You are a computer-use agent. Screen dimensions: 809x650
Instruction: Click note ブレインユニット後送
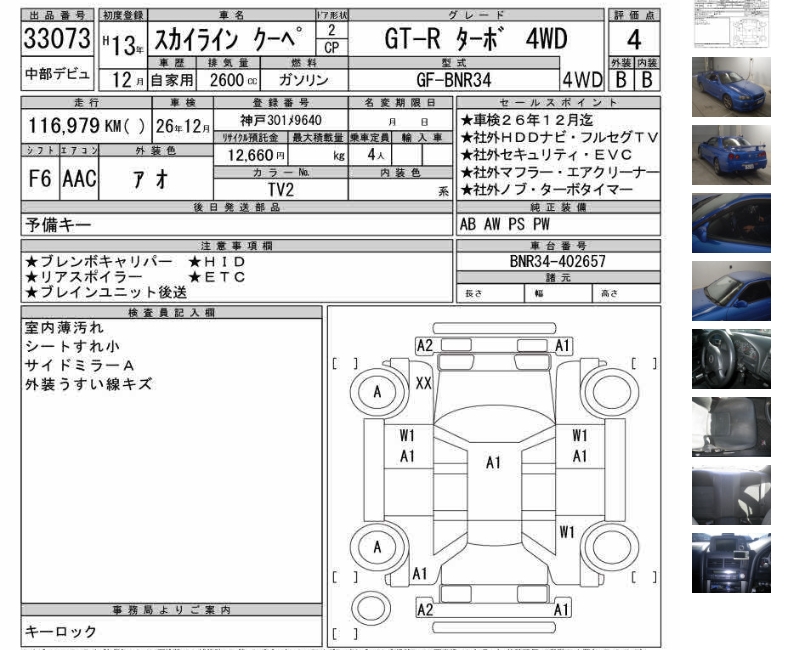106,292
